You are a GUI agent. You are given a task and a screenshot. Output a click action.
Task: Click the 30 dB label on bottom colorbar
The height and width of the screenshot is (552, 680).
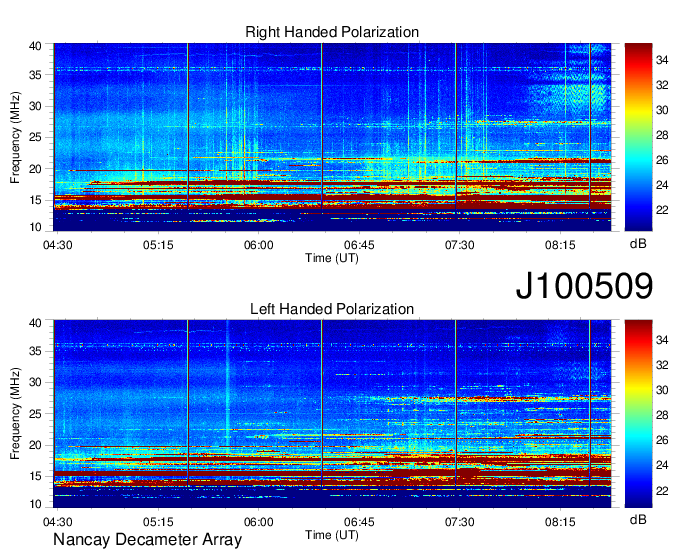point(662,390)
